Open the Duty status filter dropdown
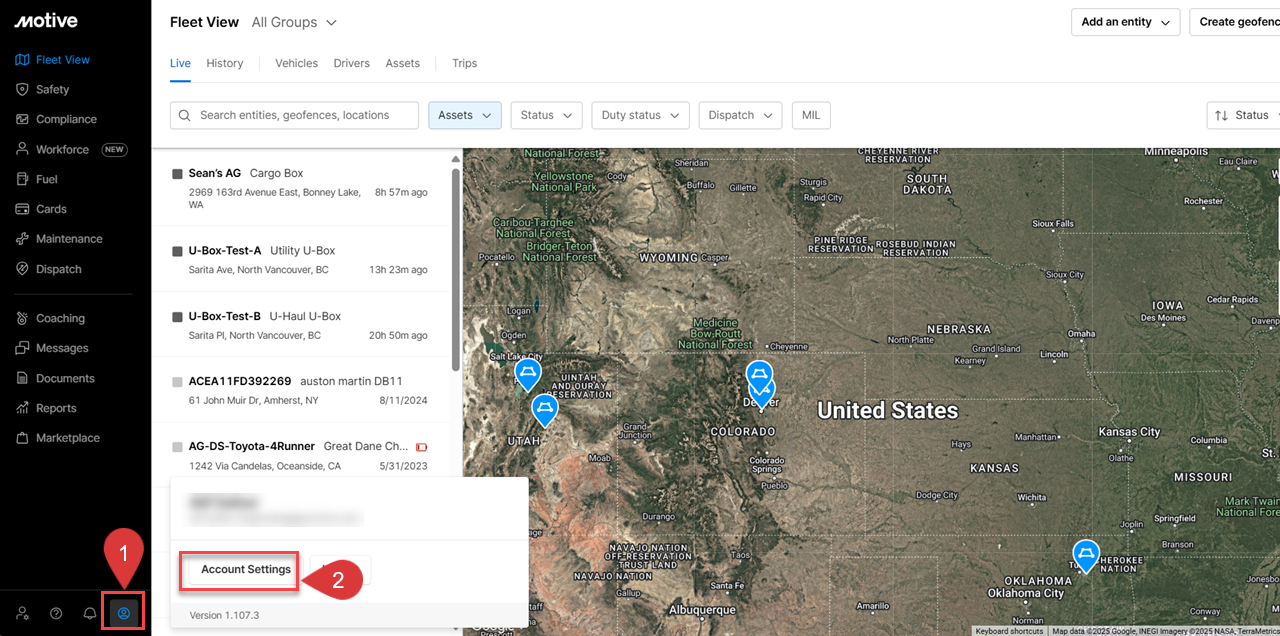The height and width of the screenshot is (636, 1280). [x=640, y=115]
